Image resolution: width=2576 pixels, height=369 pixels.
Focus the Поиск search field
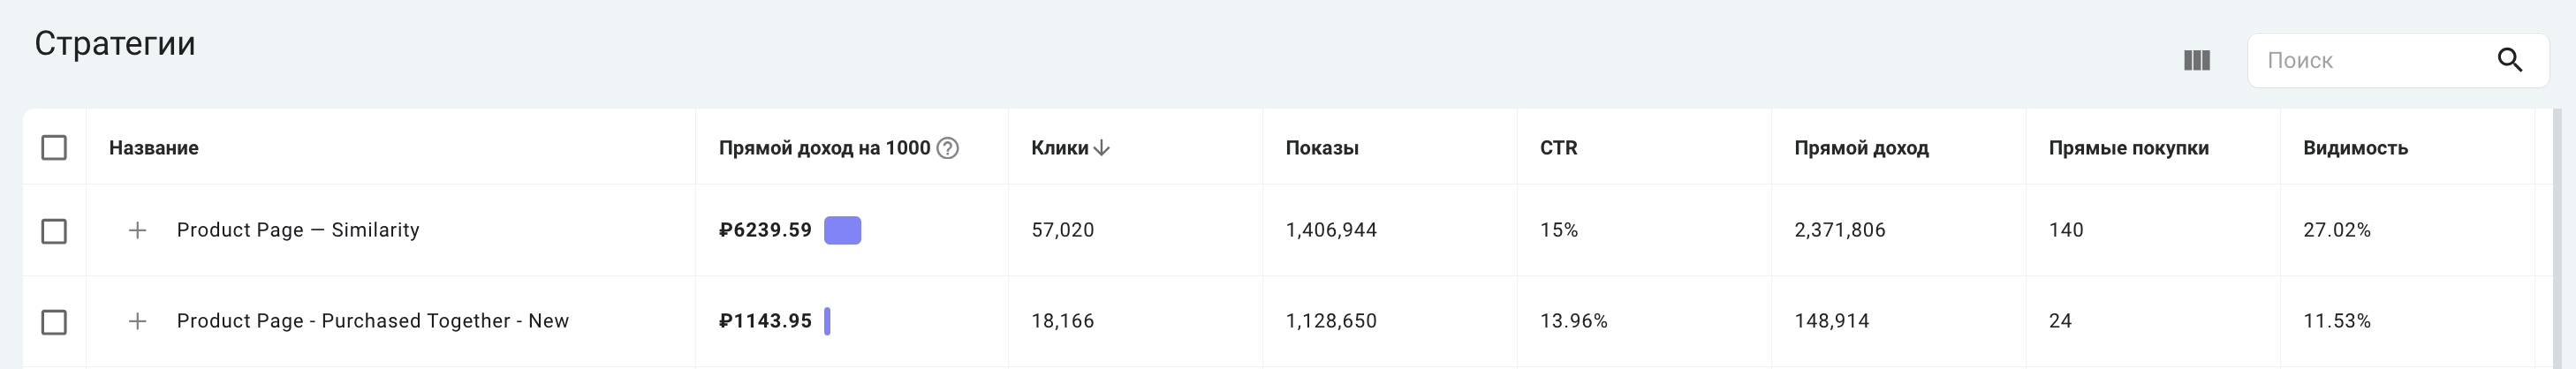(x=2370, y=61)
